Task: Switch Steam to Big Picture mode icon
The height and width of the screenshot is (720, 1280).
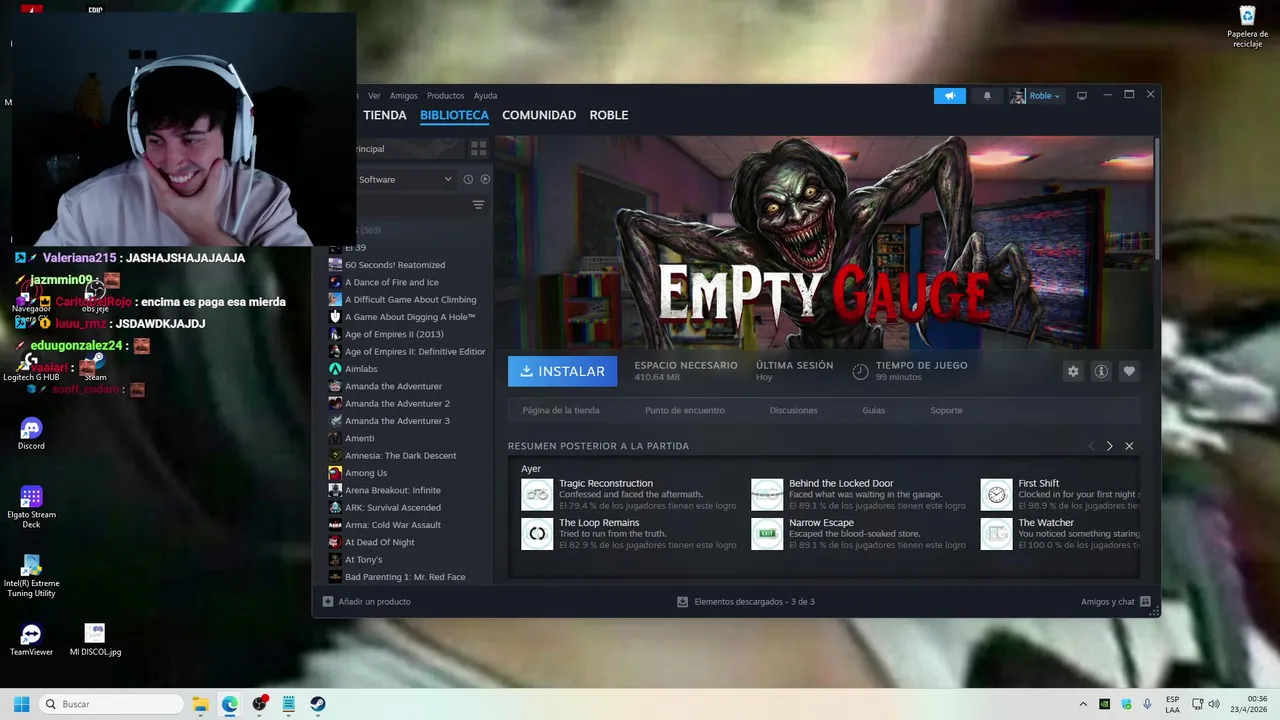Action: pyautogui.click(x=1081, y=96)
